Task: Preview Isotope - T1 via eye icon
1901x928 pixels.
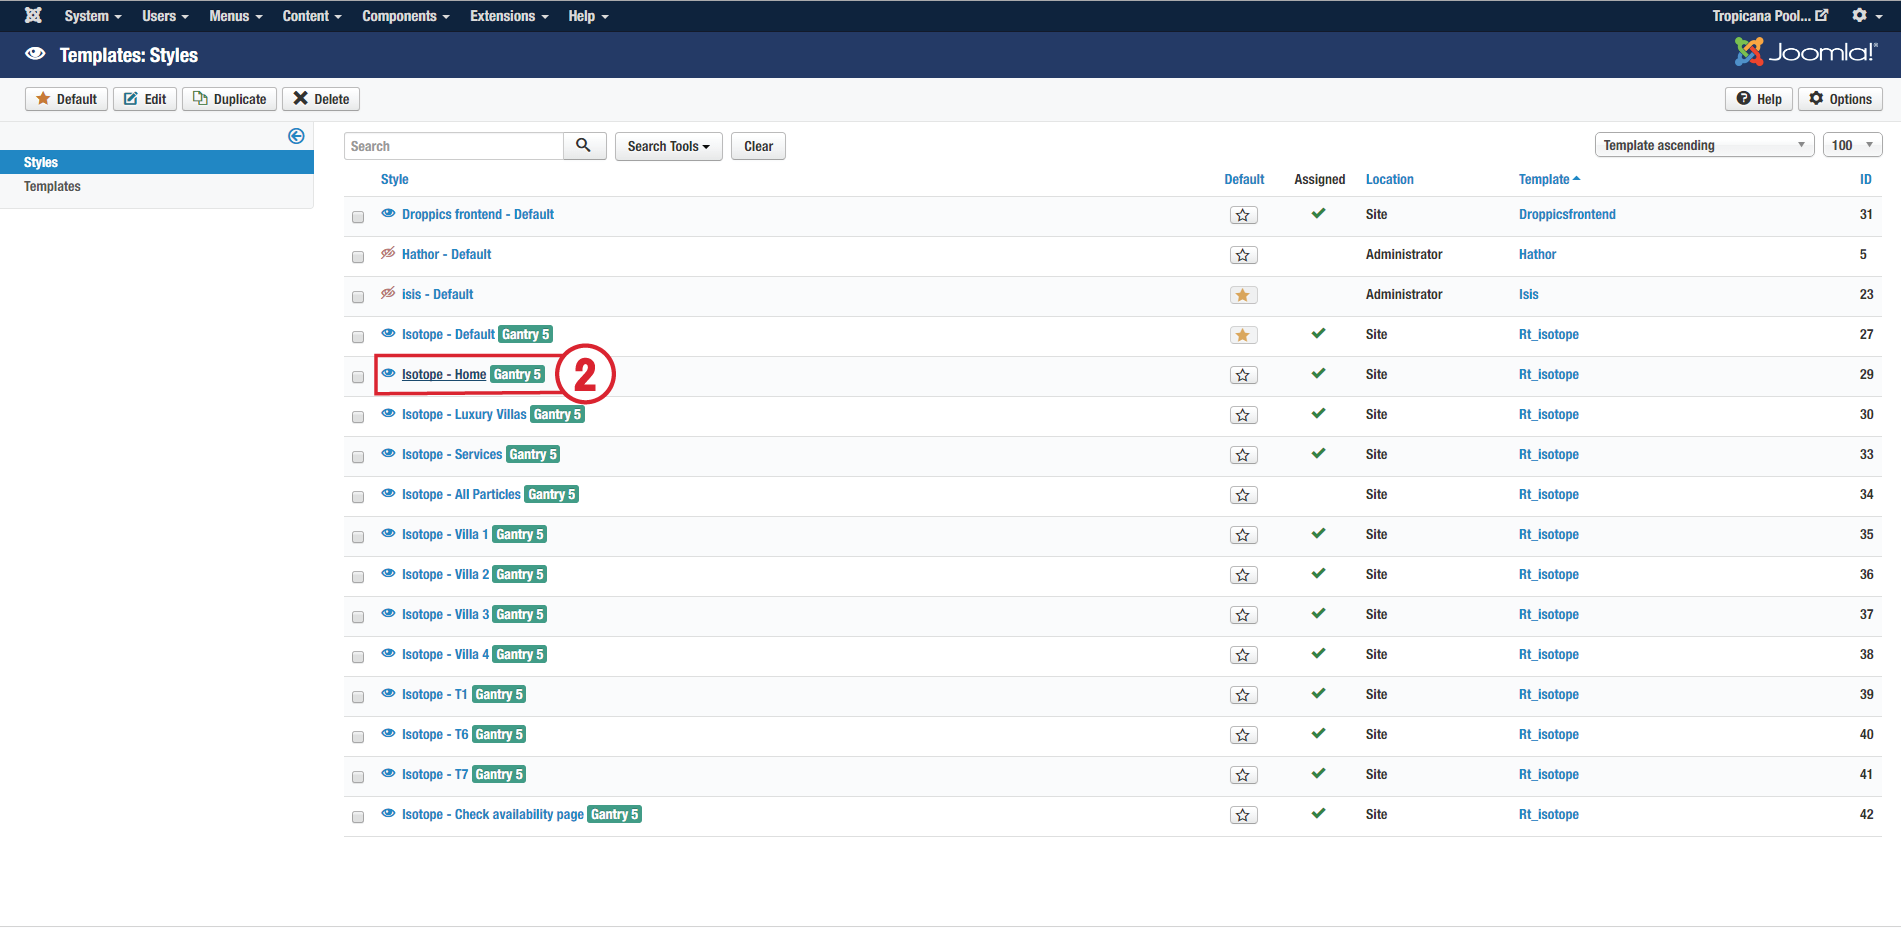Action: (388, 693)
